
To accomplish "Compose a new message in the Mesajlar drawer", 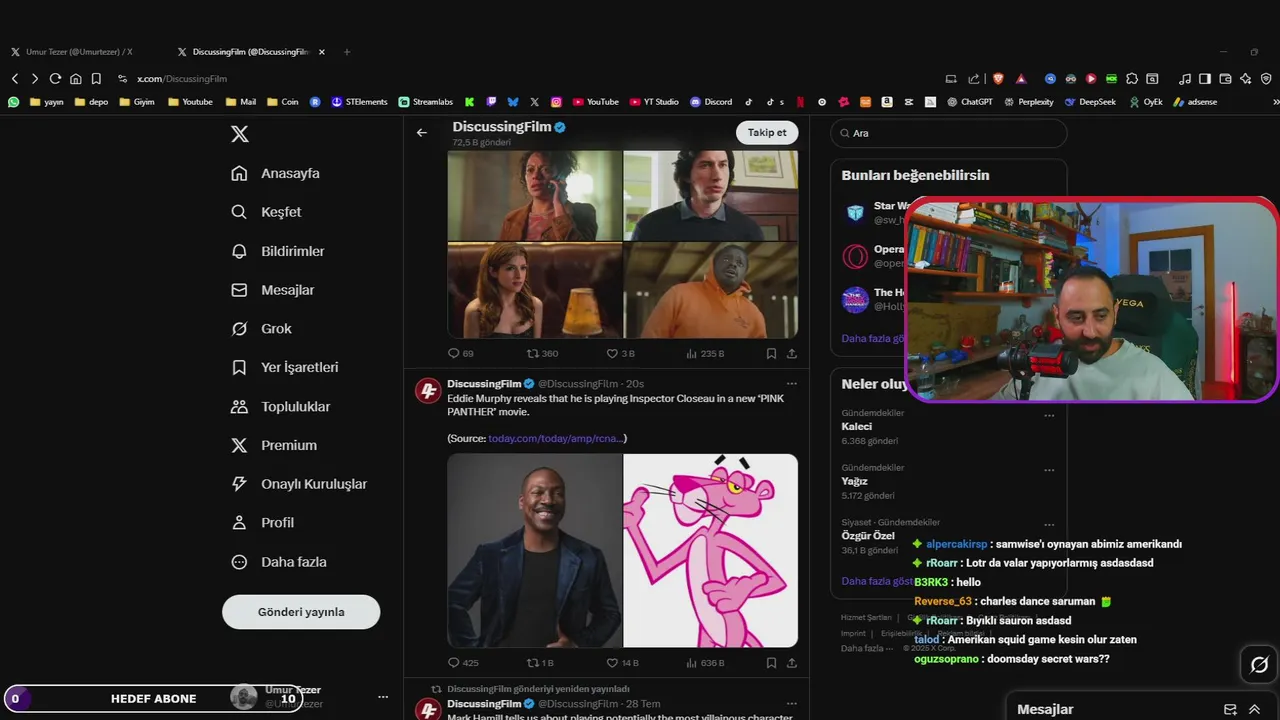I will point(1230,709).
